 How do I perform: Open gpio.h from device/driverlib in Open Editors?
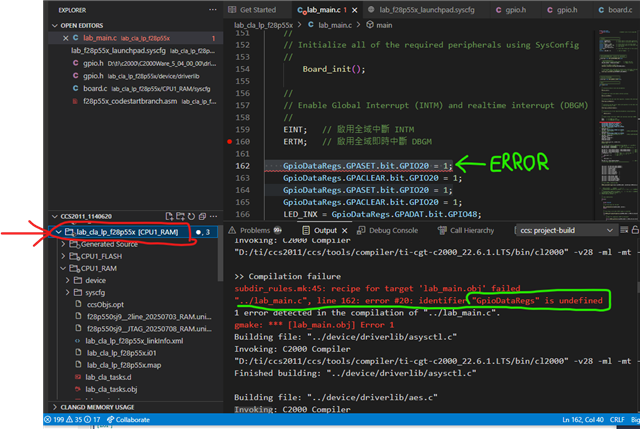point(136,76)
